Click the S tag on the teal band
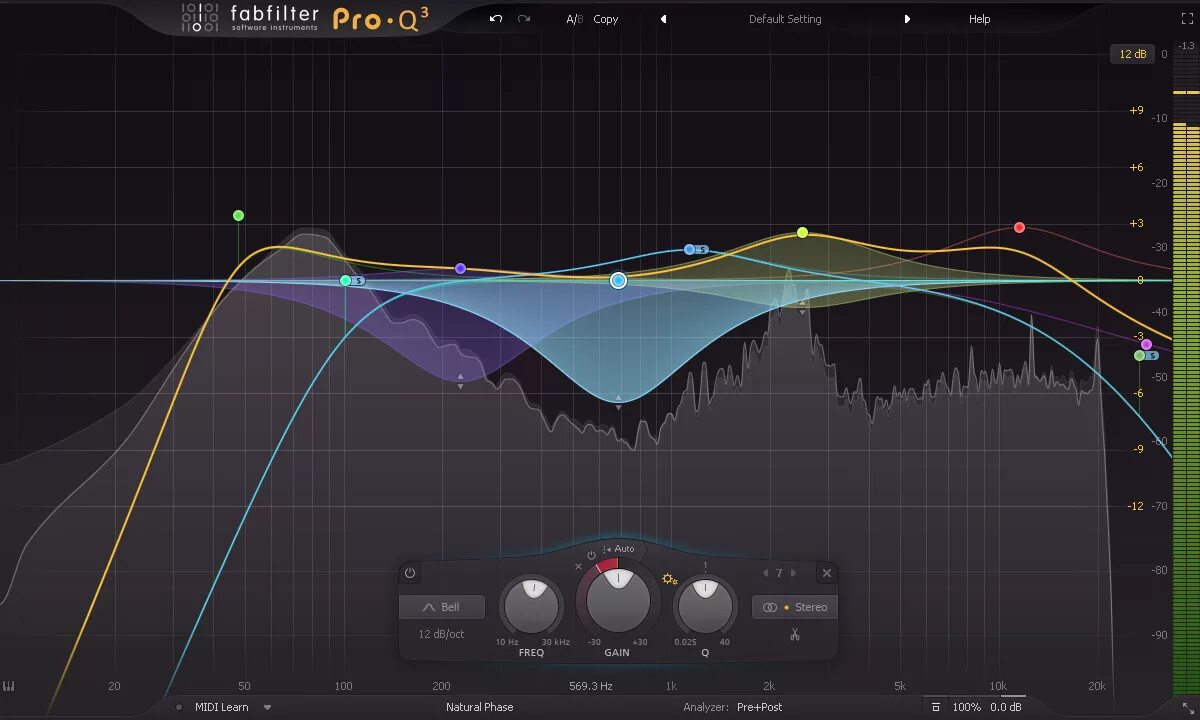1200x720 pixels. pyautogui.click(x=359, y=281)
